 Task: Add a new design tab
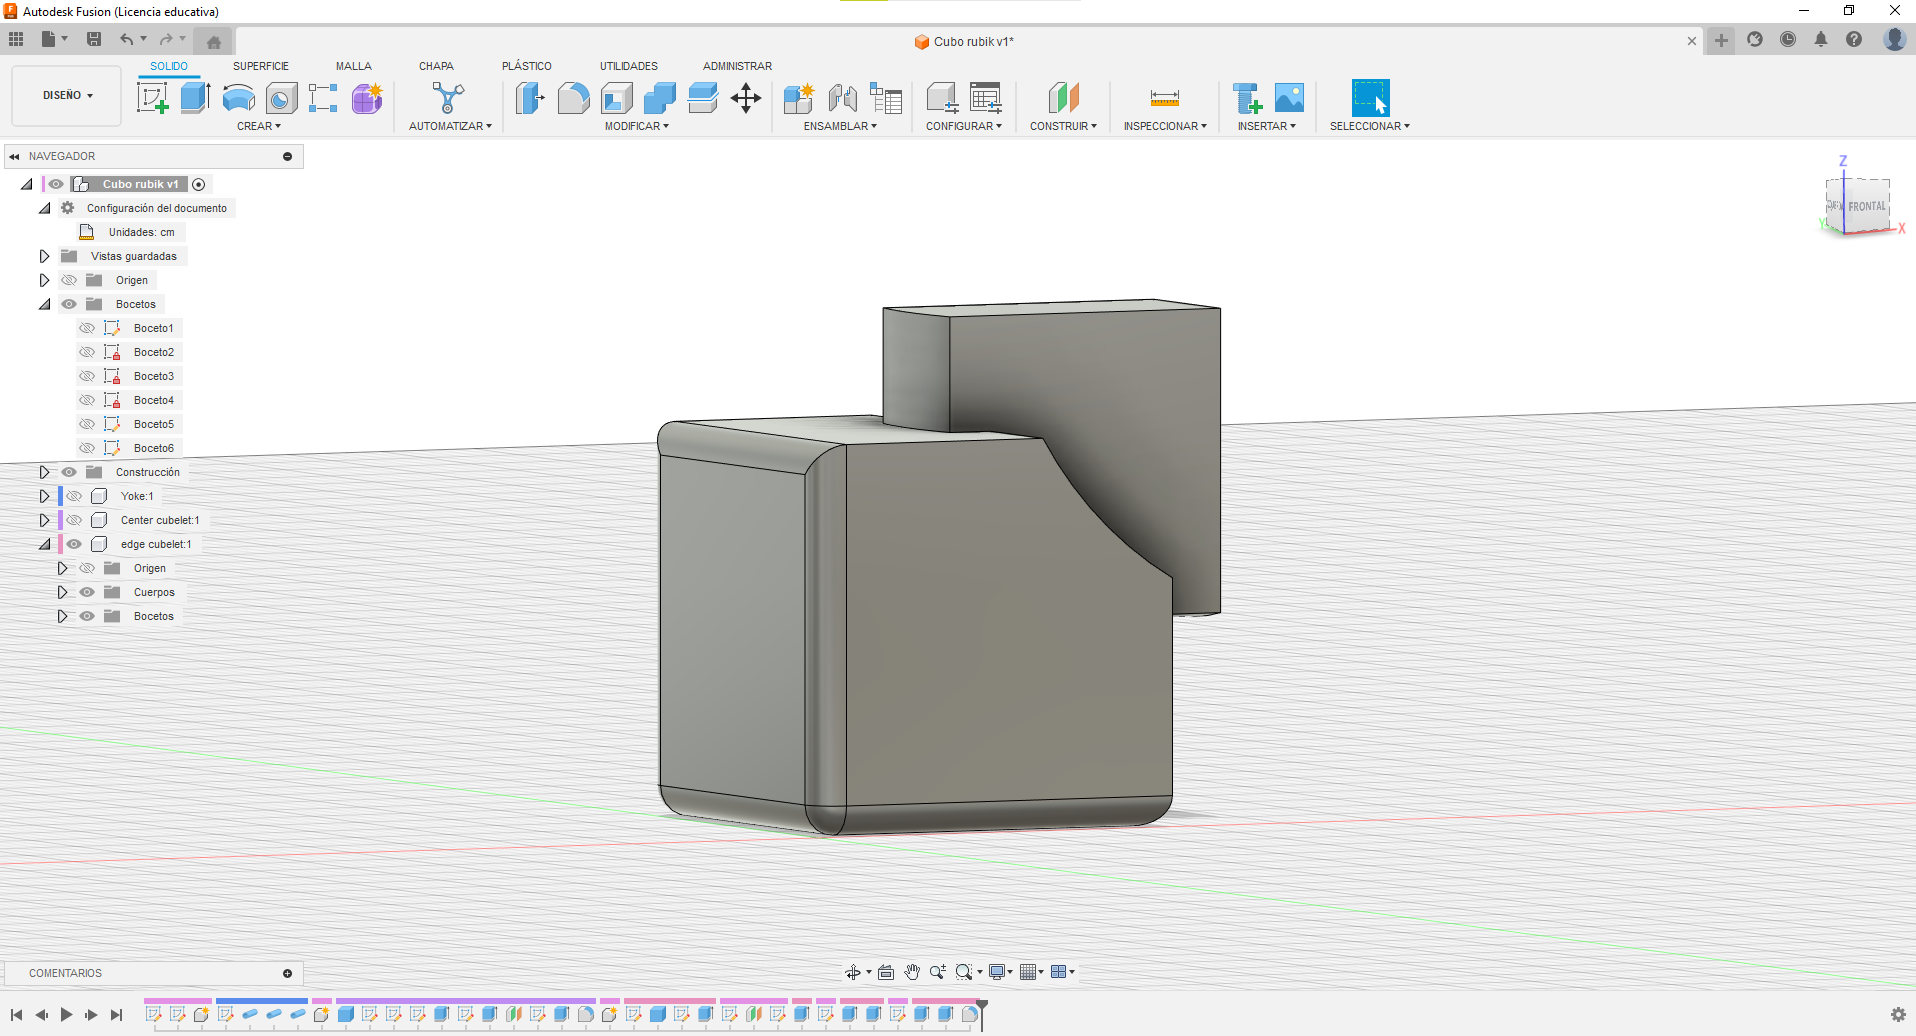coord(1721,40)
